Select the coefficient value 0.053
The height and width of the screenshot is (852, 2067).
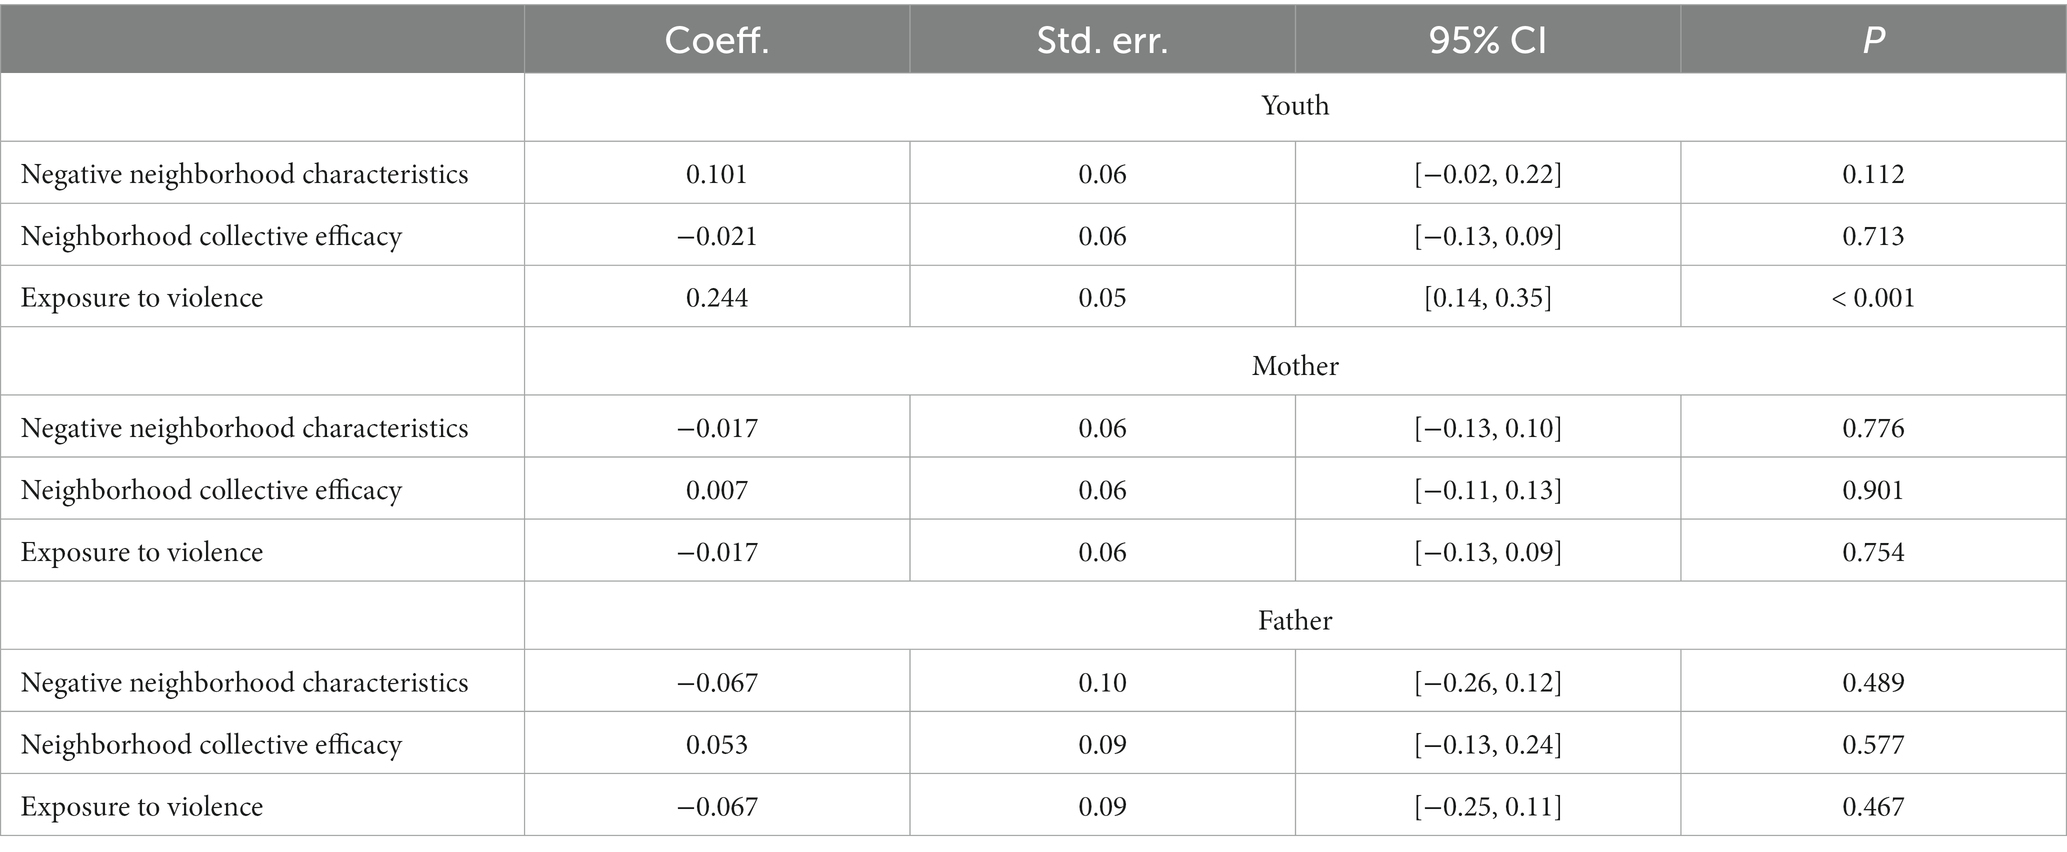[717, 745]
